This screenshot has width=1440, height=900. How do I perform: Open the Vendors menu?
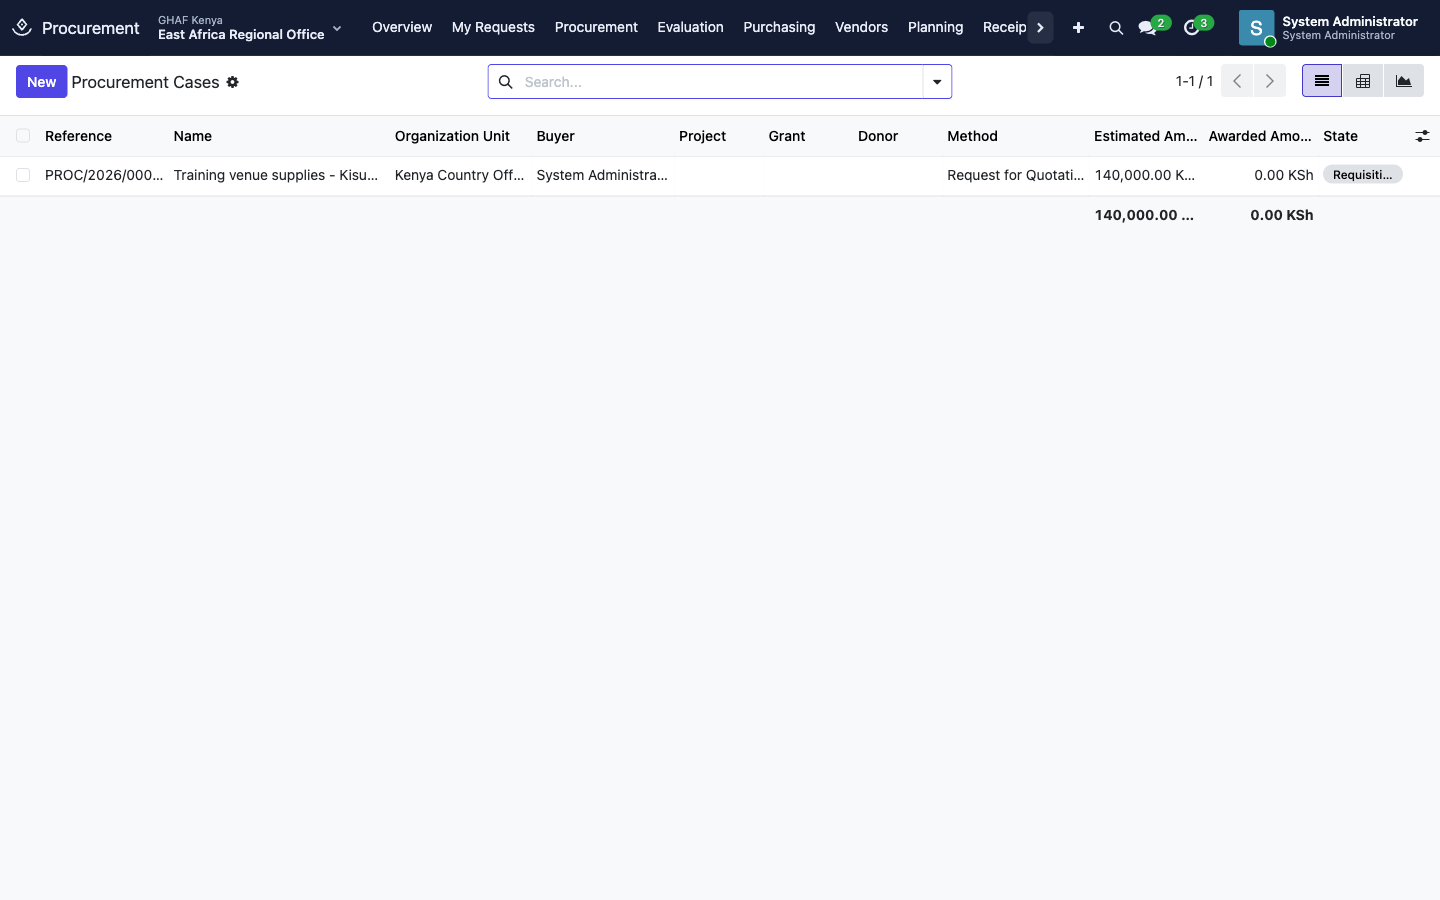861,28
